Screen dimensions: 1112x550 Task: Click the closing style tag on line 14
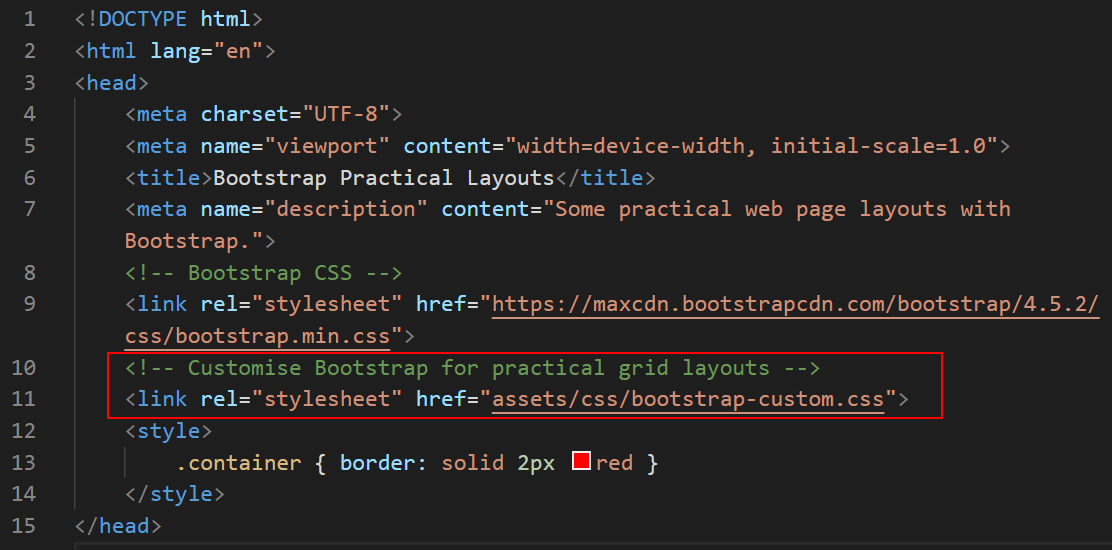(175, 494)
